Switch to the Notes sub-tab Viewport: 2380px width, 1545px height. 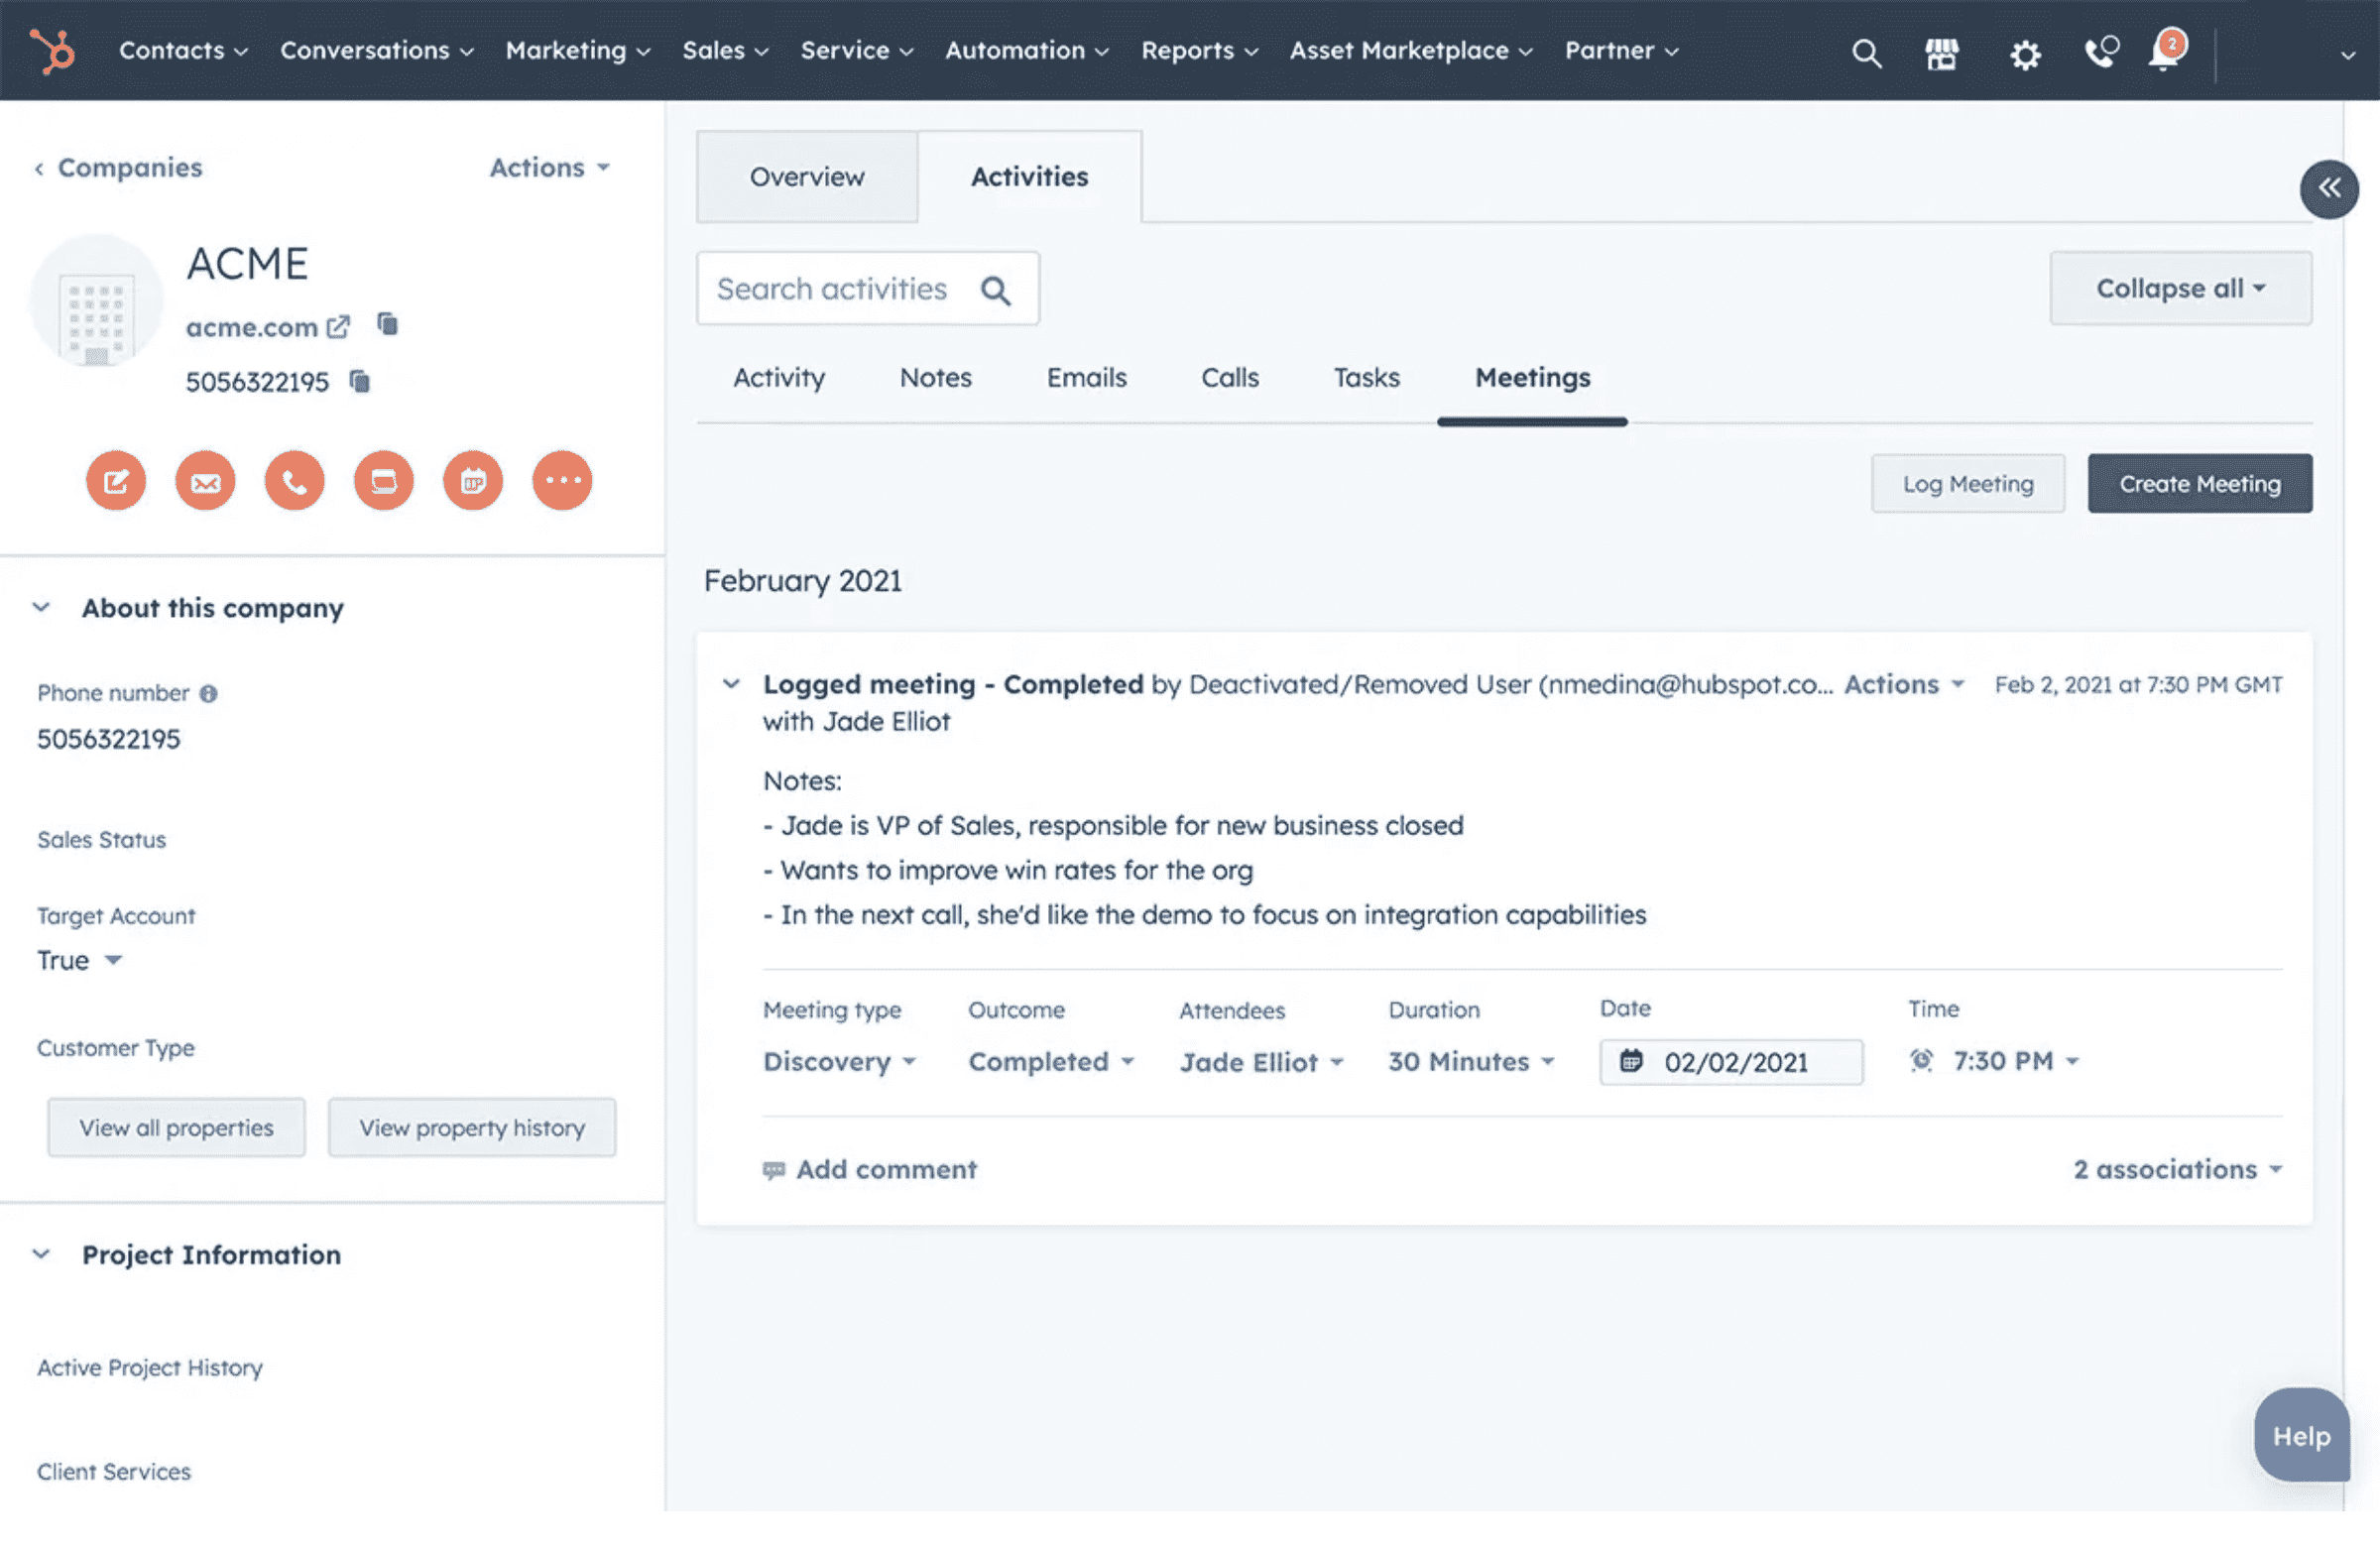[x=935, y=377]
